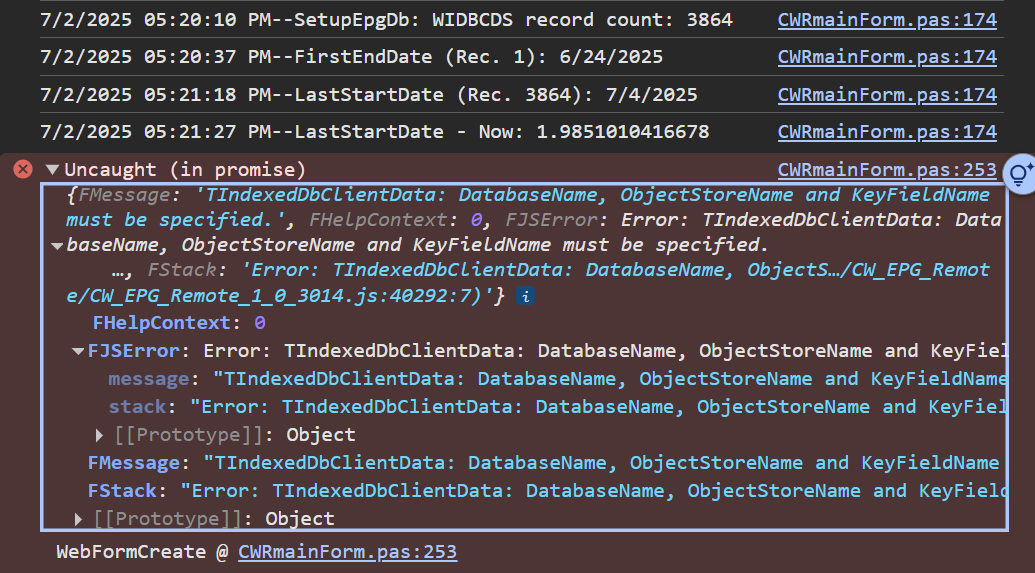Click the WebFormCreate stack frame text
The height and width of the screenshot is (573, 1035).
(131, 552)
